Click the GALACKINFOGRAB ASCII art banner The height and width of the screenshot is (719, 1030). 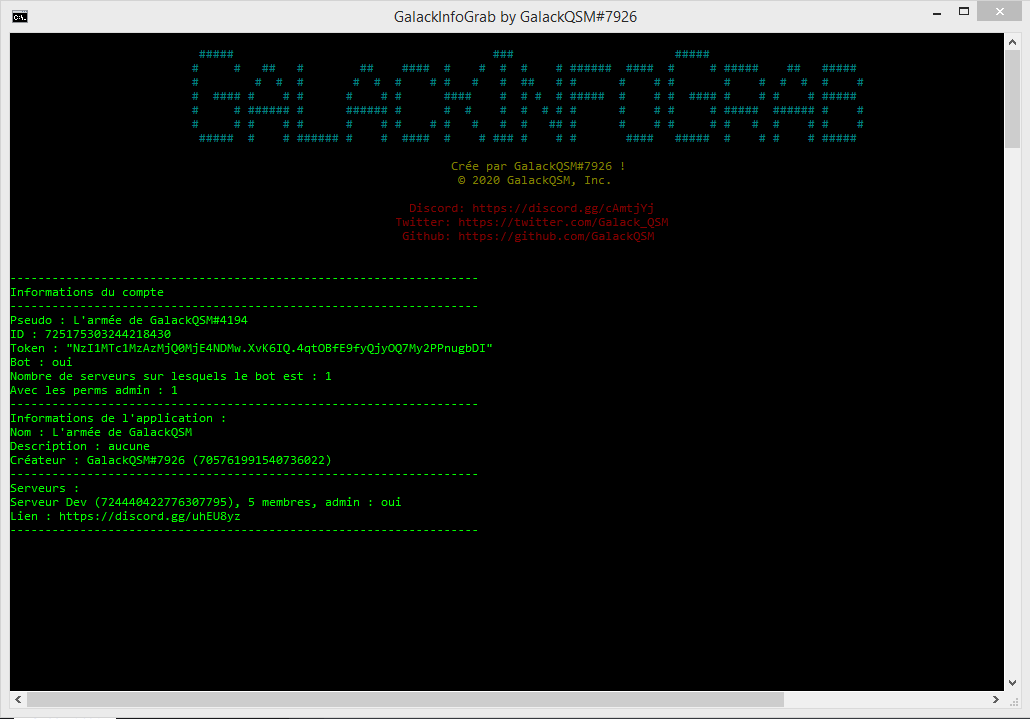tap(527, 96)
